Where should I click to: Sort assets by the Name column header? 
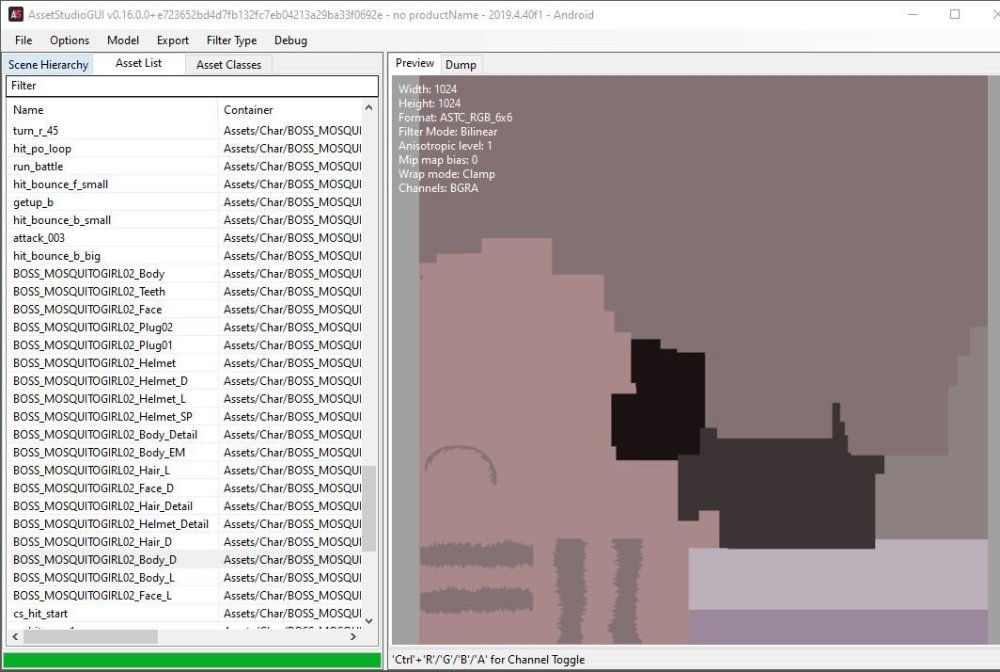pyautogui.click(x=28, y=109)
